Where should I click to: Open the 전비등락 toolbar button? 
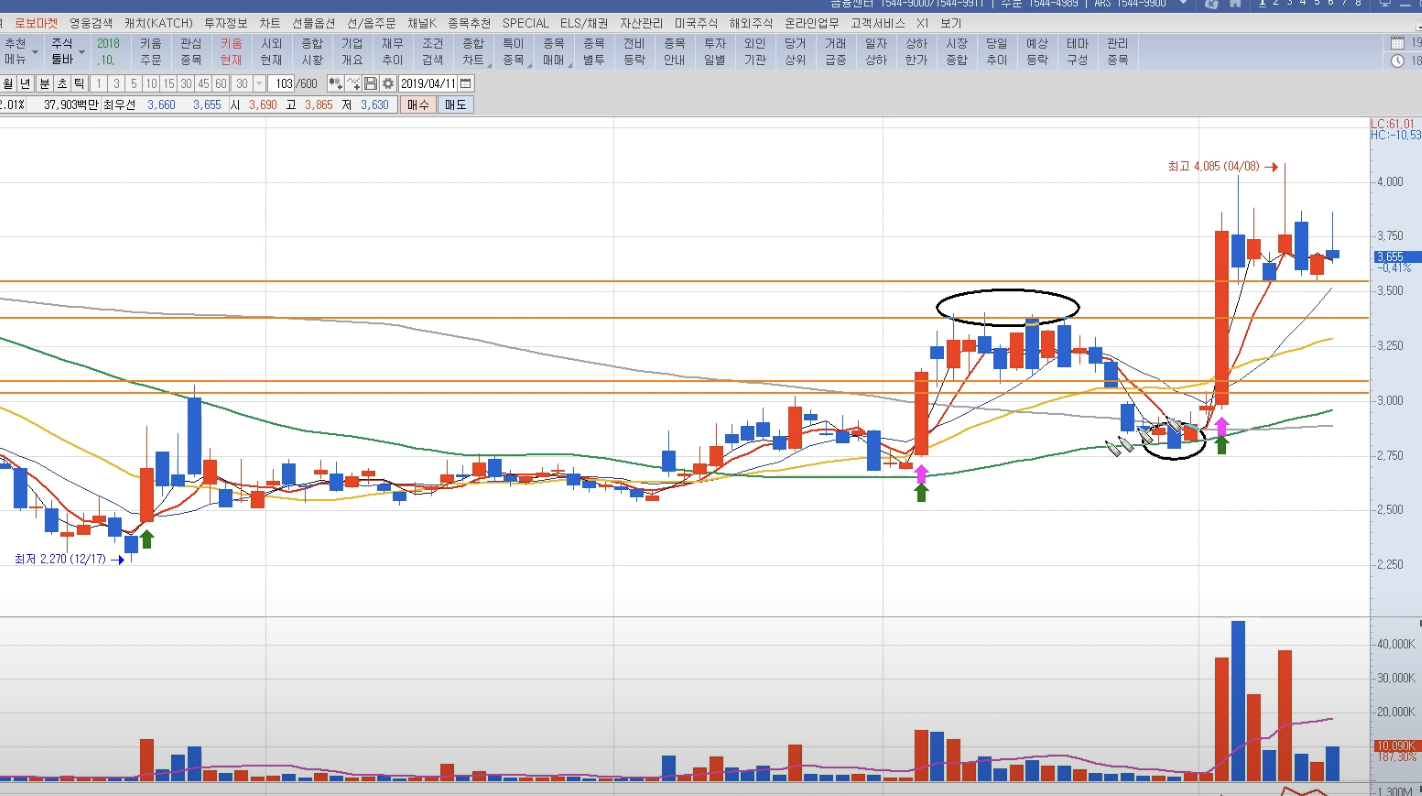[634, 52]
